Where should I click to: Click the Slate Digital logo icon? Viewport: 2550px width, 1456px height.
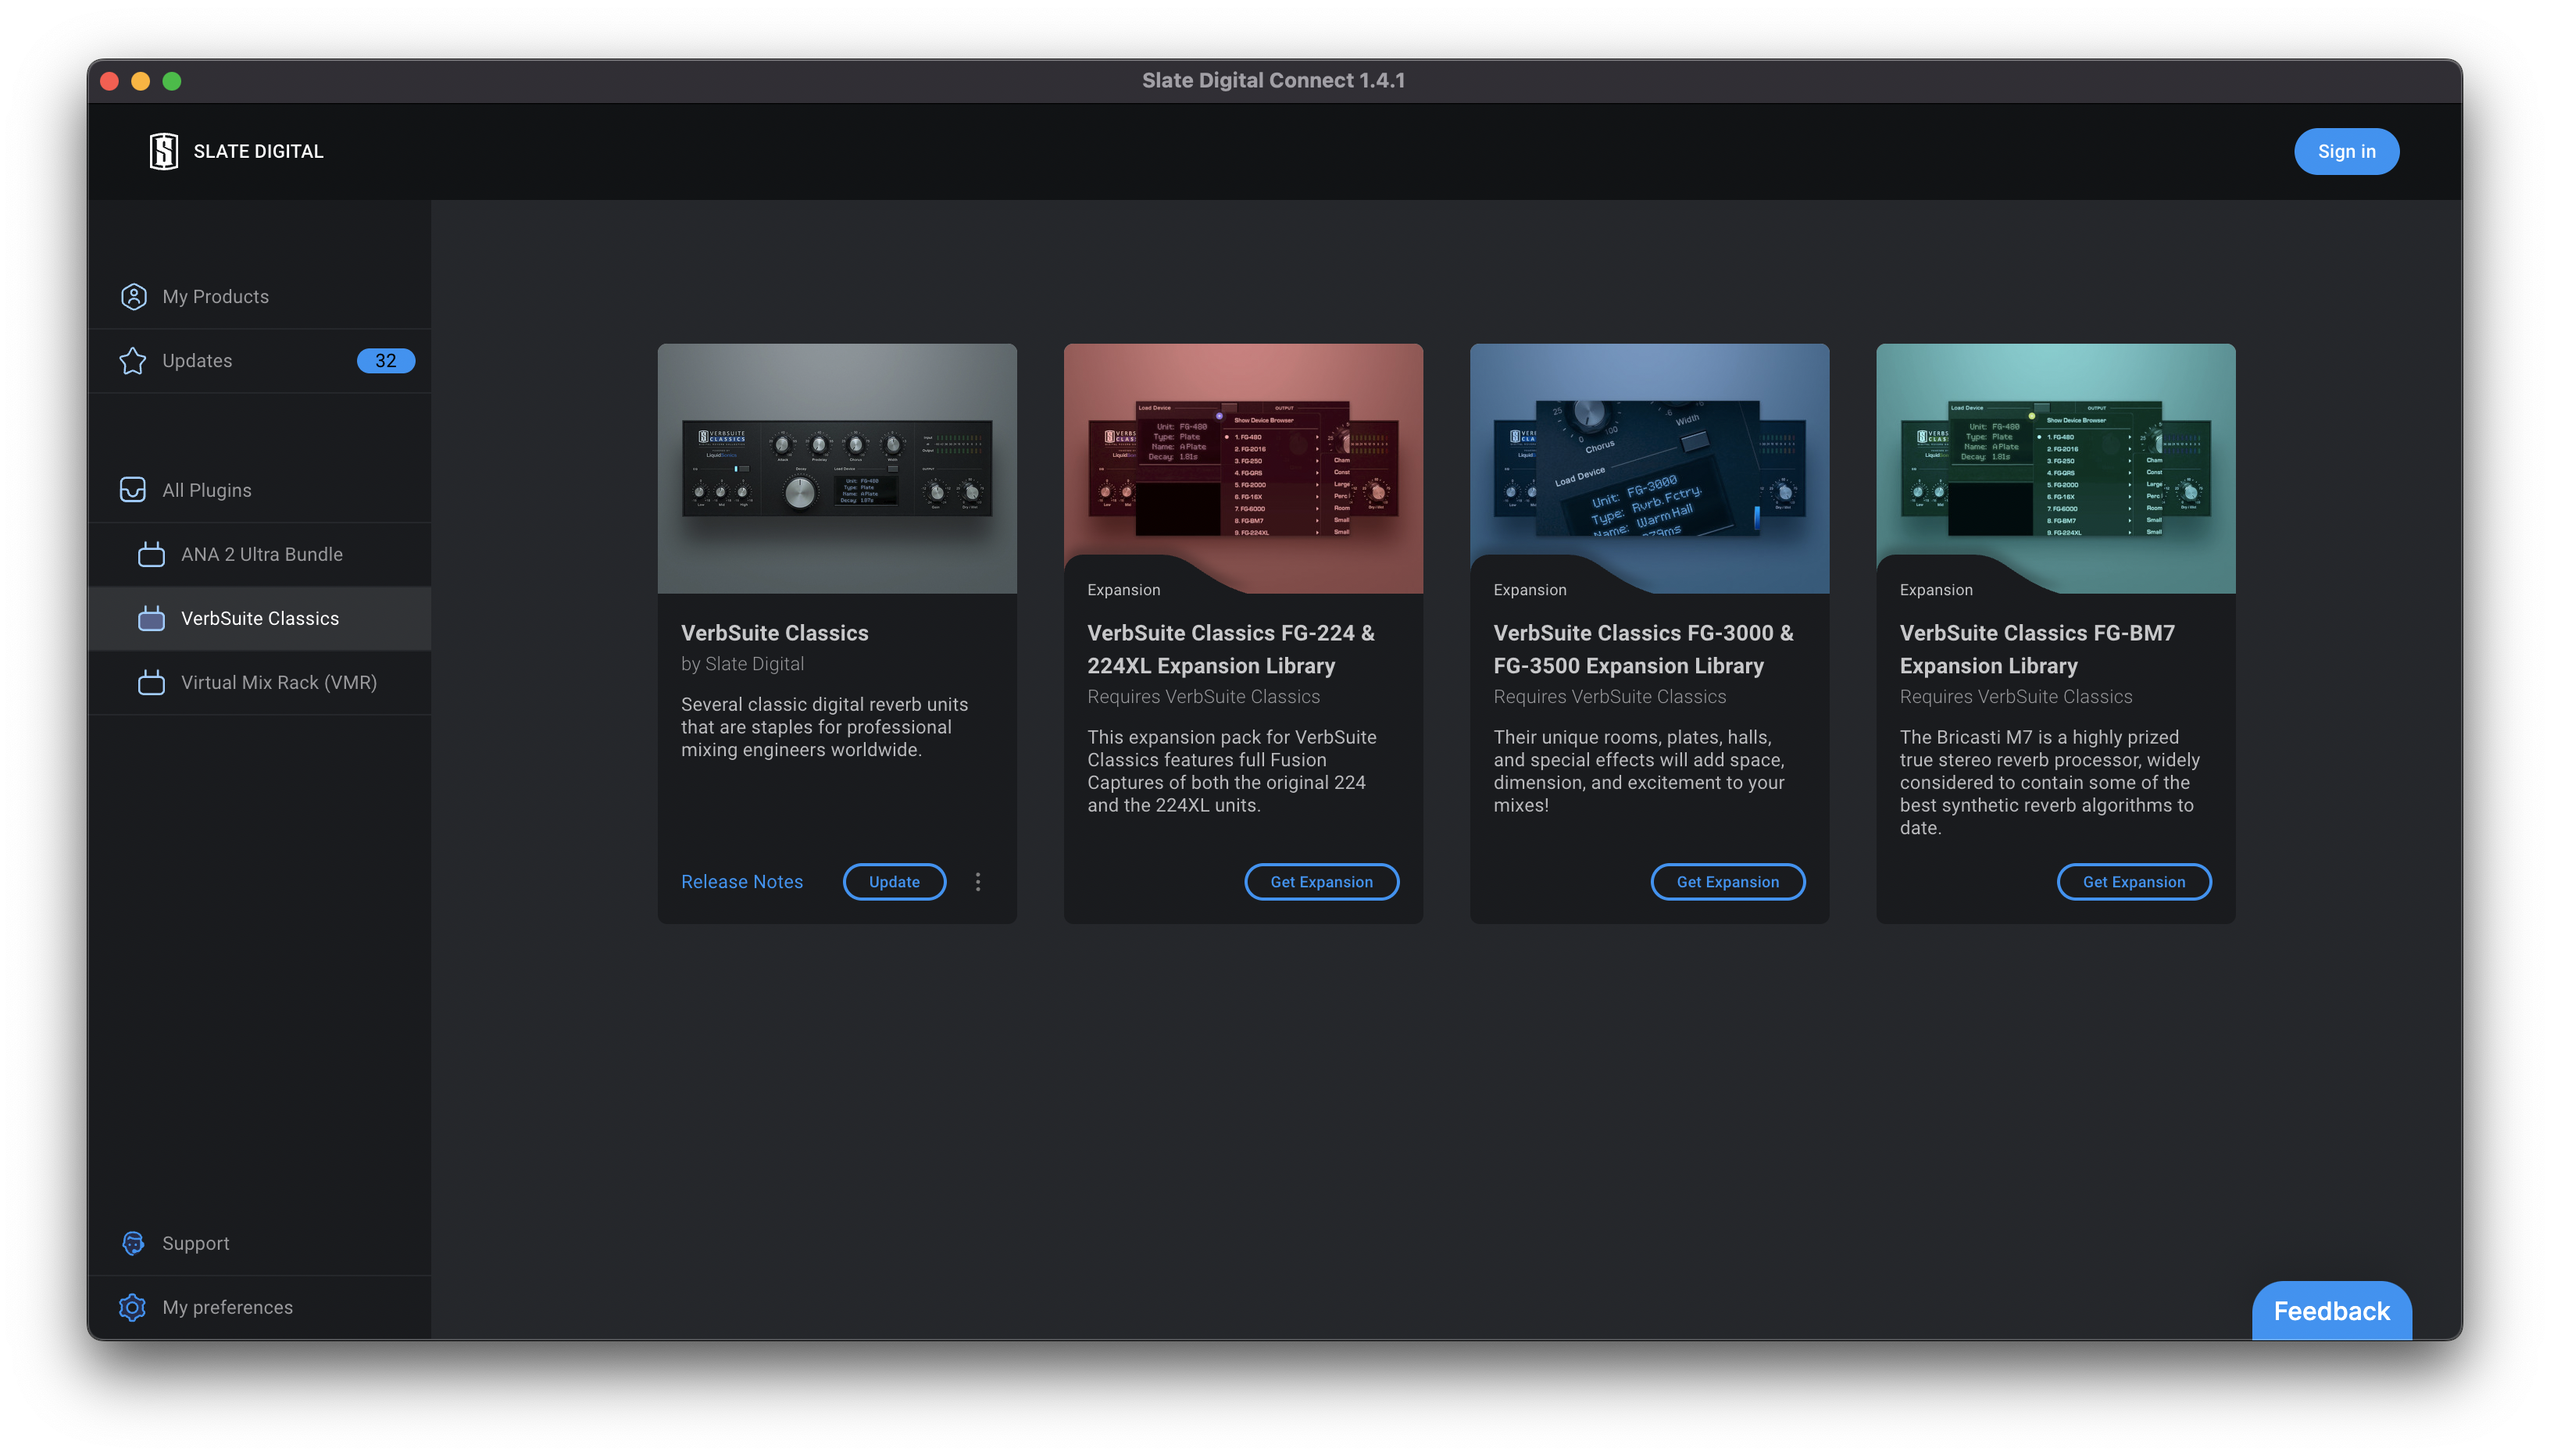click(x=164, y=151)
